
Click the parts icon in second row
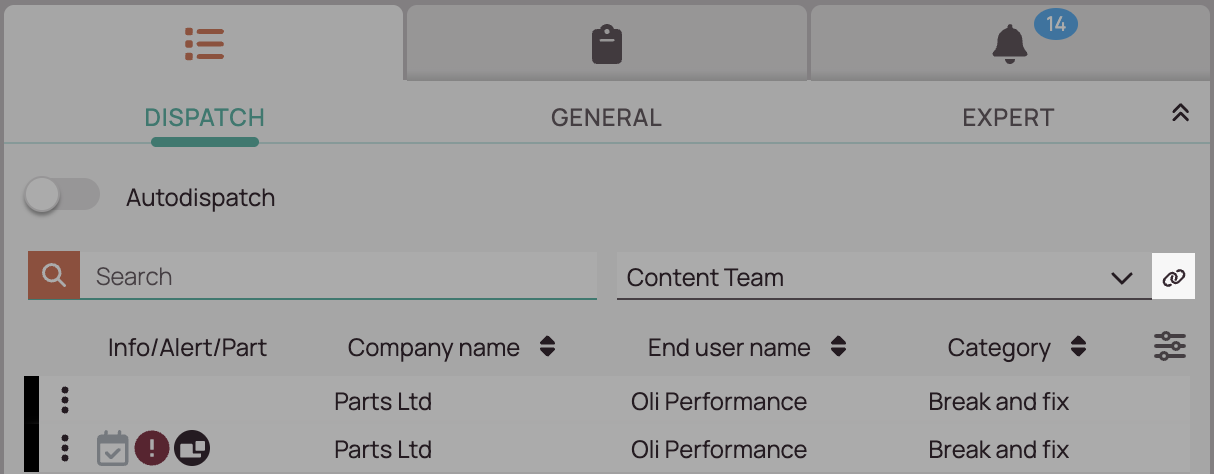[192, 448]
